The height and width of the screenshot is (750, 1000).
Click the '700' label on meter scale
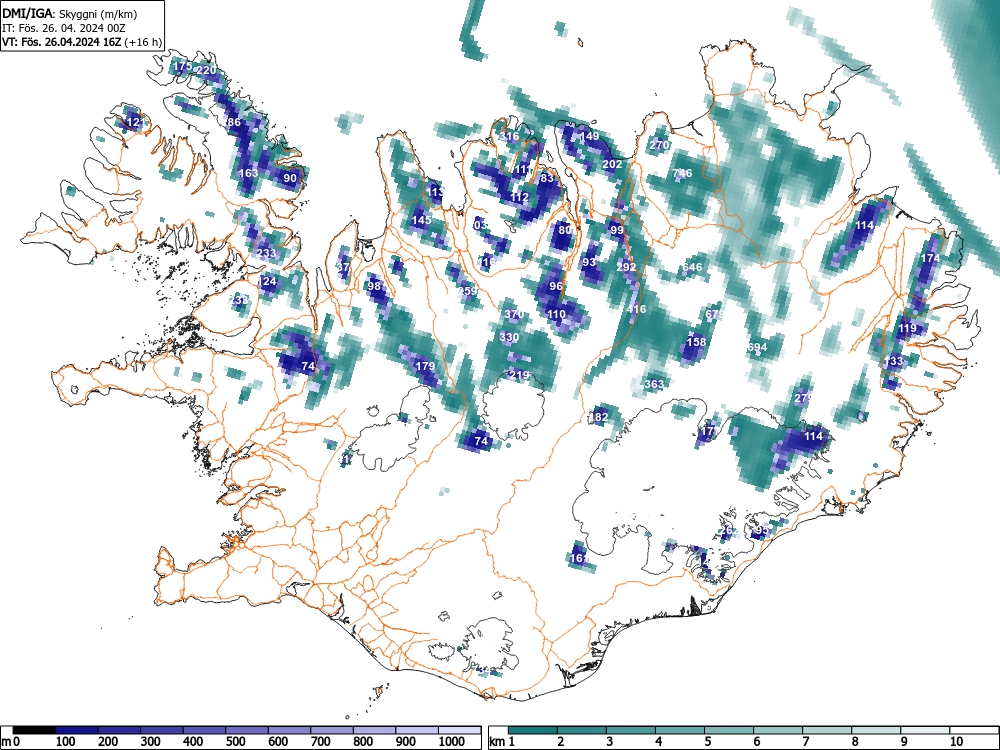pyautogui.click(x=321, y=741)
